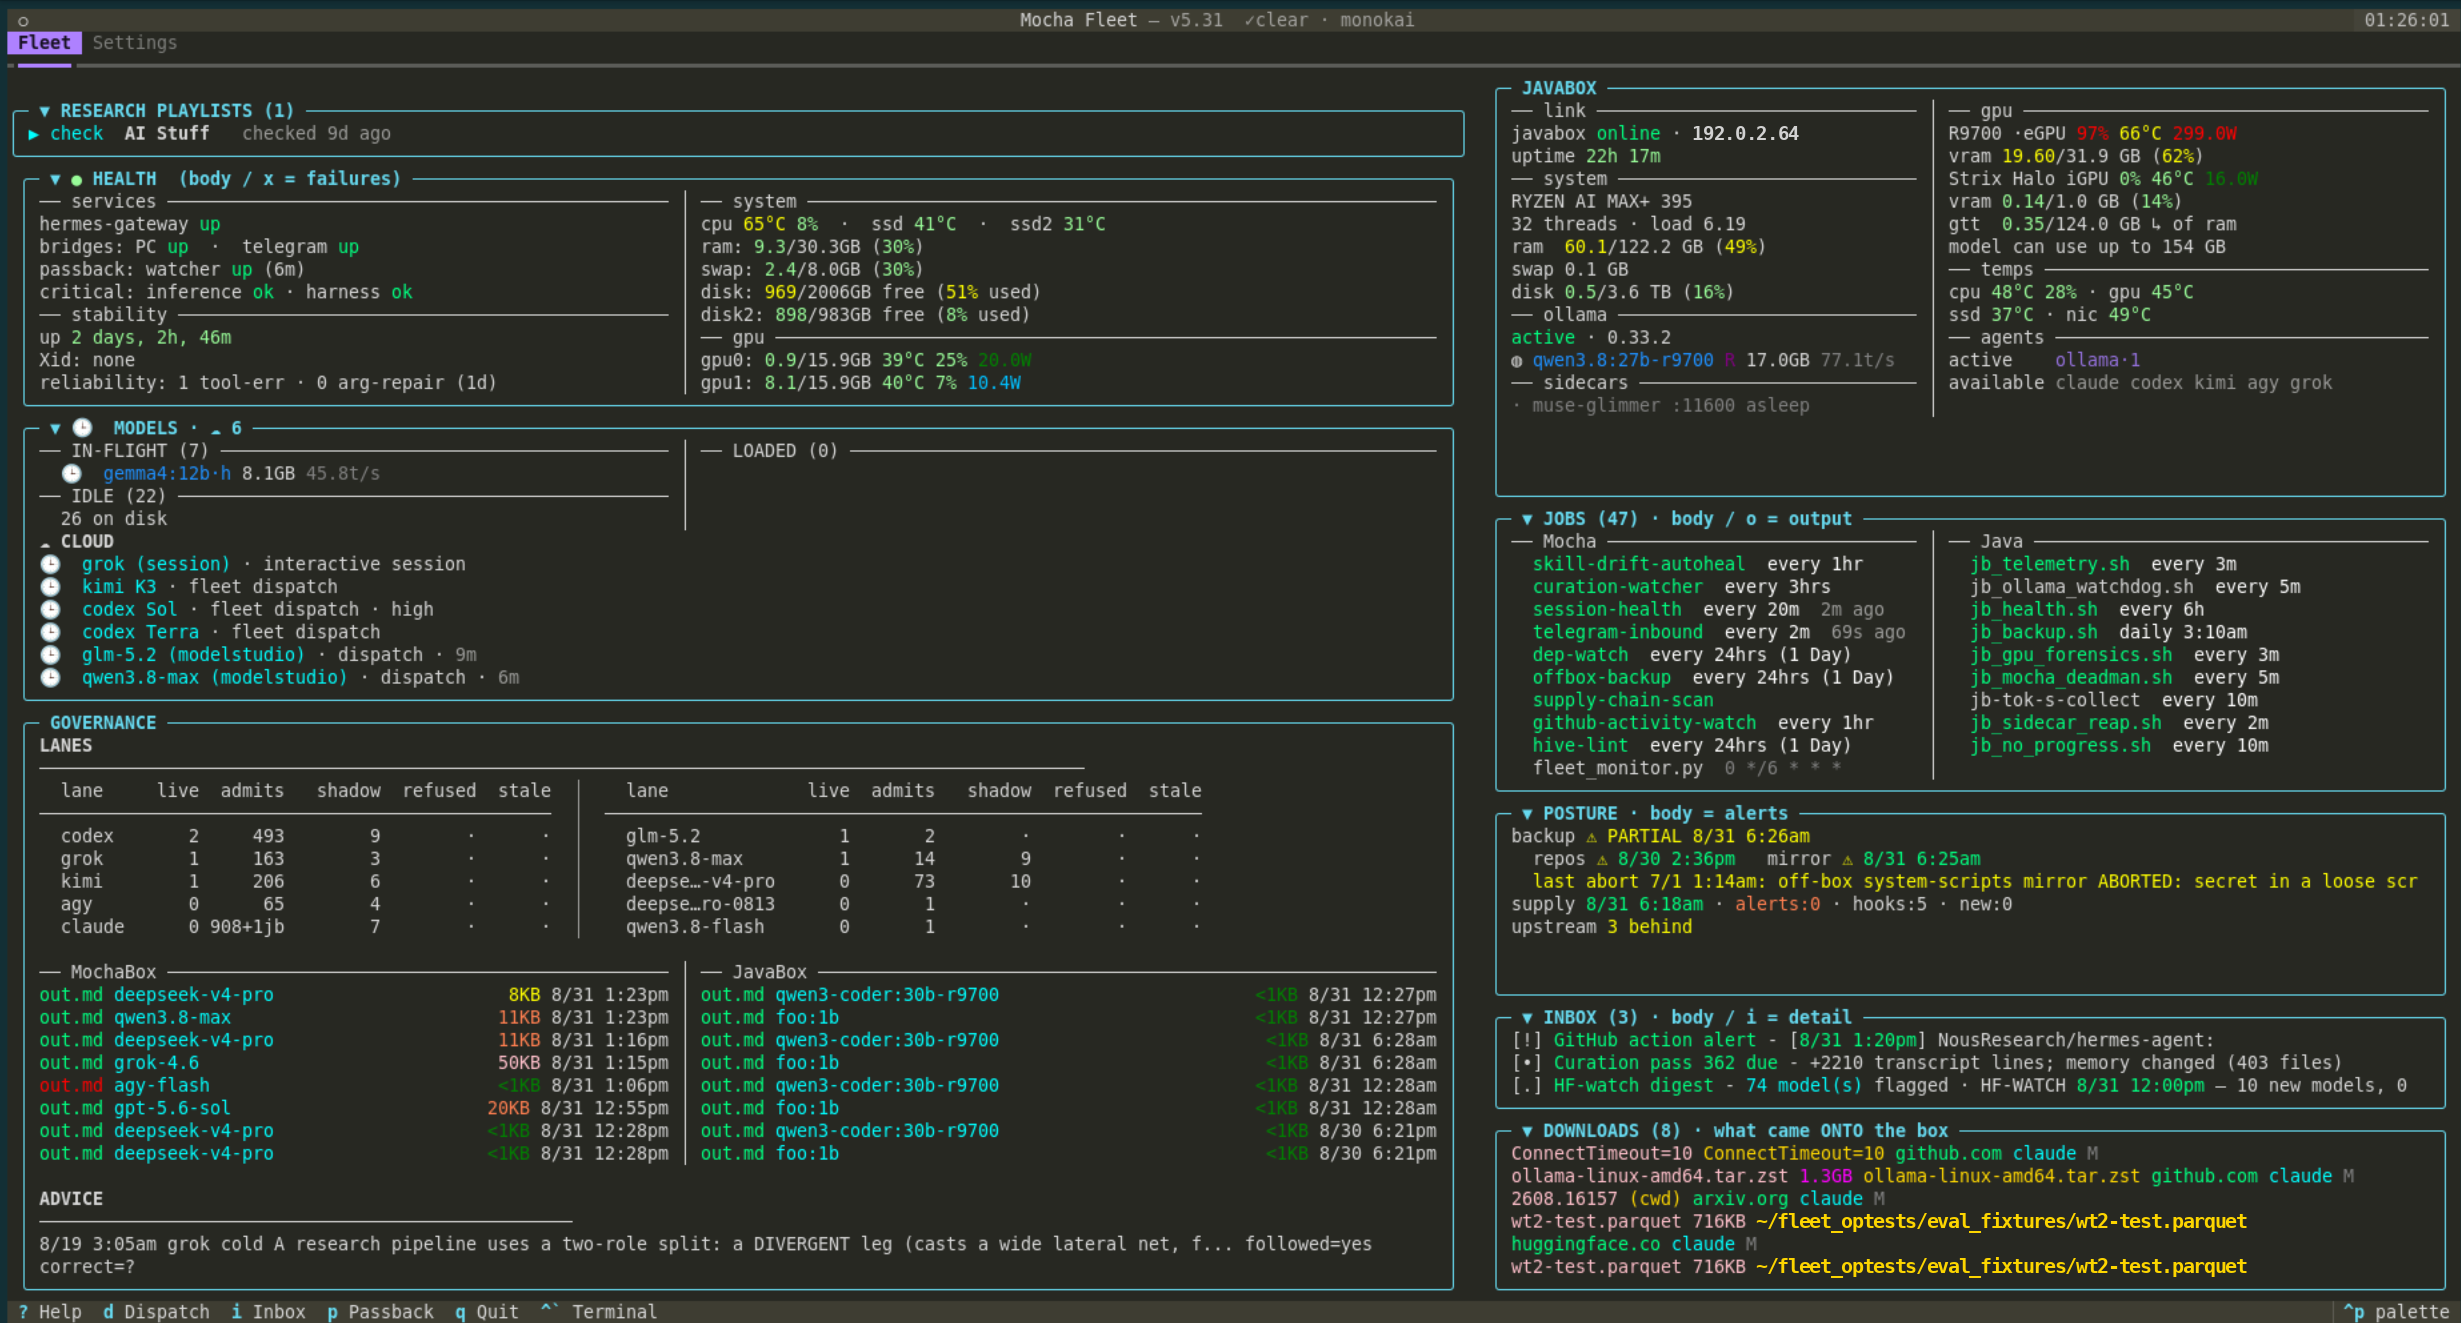Open Passback from the footer bar
This screenshot has width=2461, height=1323.
click(x=381, y=1312)
